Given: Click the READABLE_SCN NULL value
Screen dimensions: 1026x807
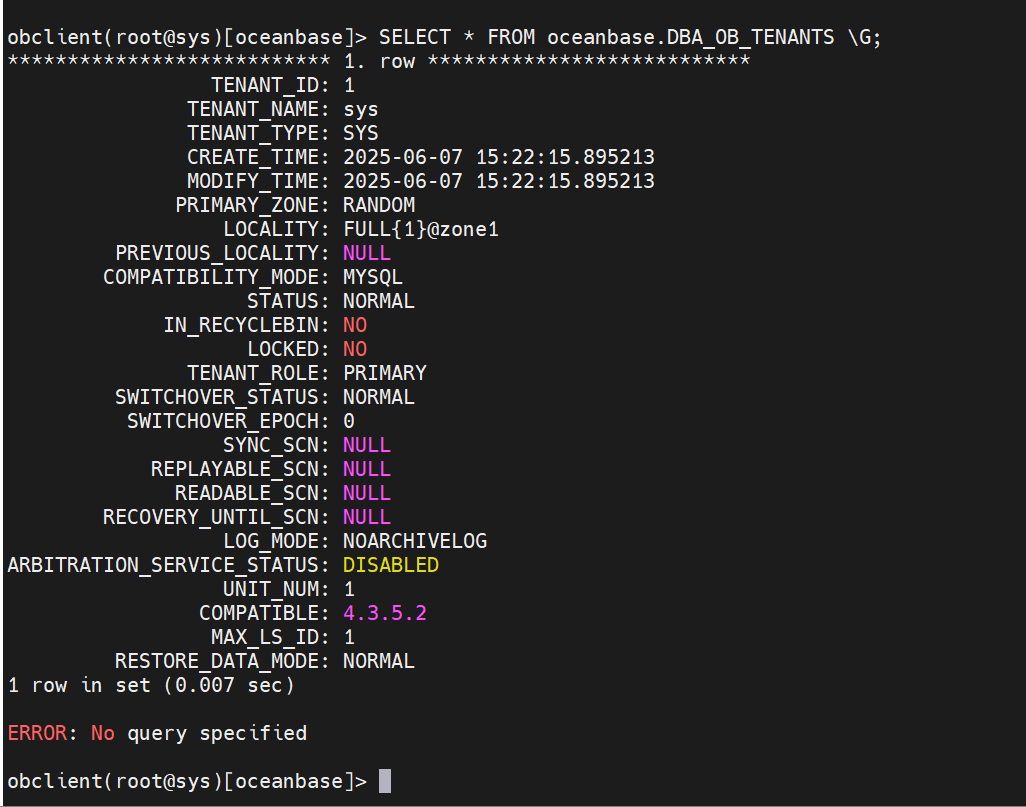Looking at the screenshot, I should (x=367, y=493).
